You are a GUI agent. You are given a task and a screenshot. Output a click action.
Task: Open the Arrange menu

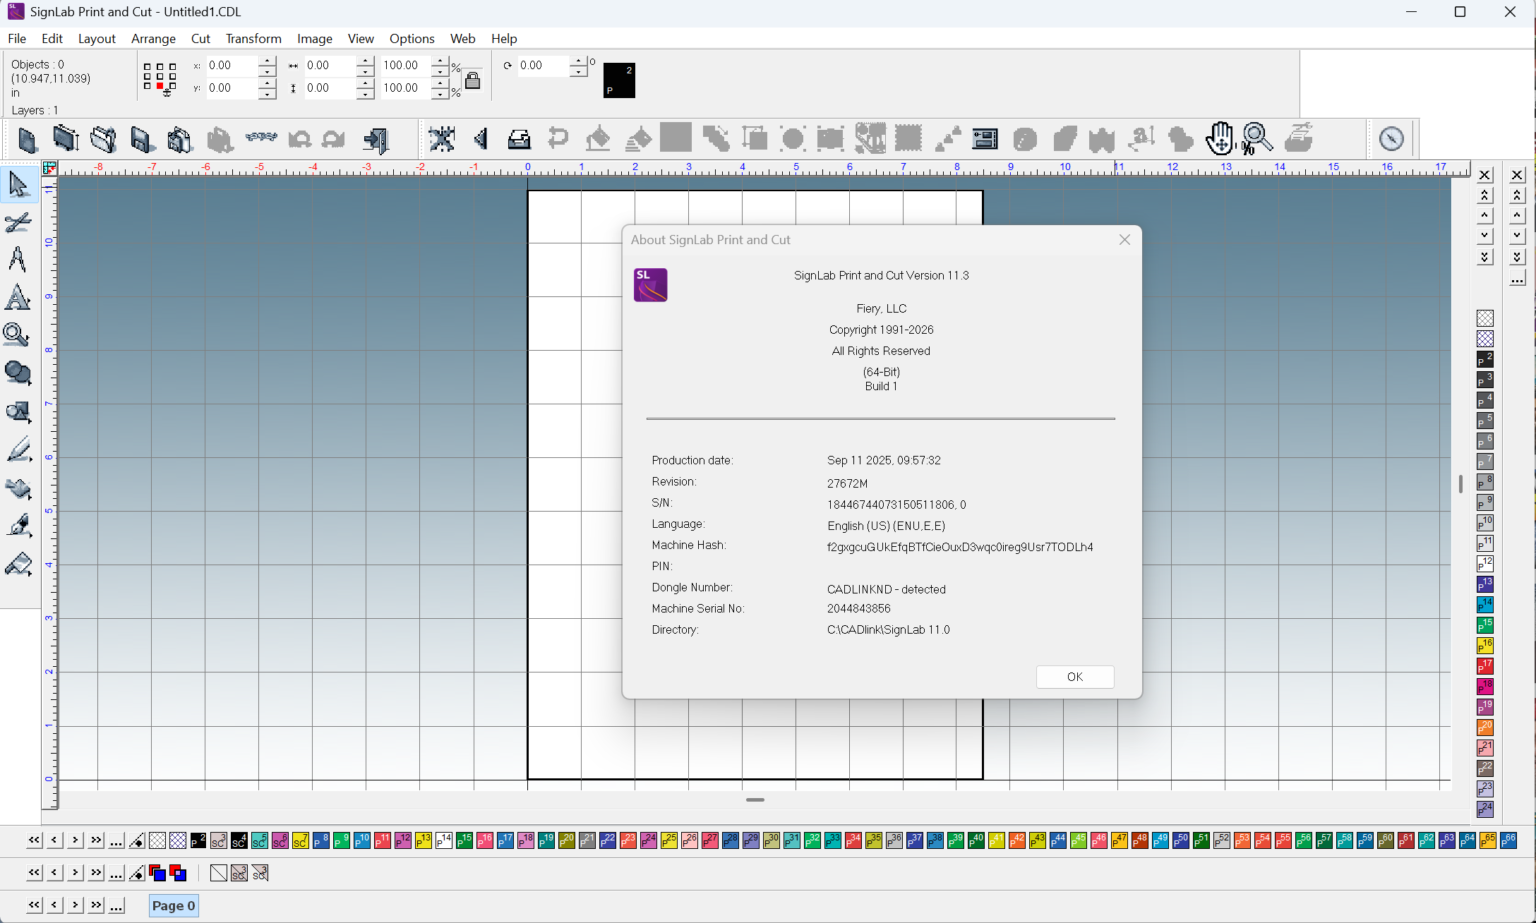pos(153,38)
